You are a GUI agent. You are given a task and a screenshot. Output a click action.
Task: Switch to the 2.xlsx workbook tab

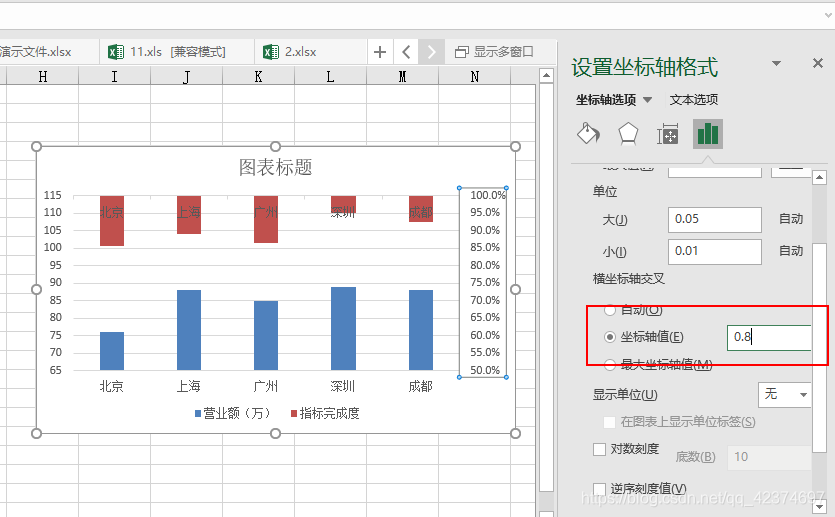point(310,52)
